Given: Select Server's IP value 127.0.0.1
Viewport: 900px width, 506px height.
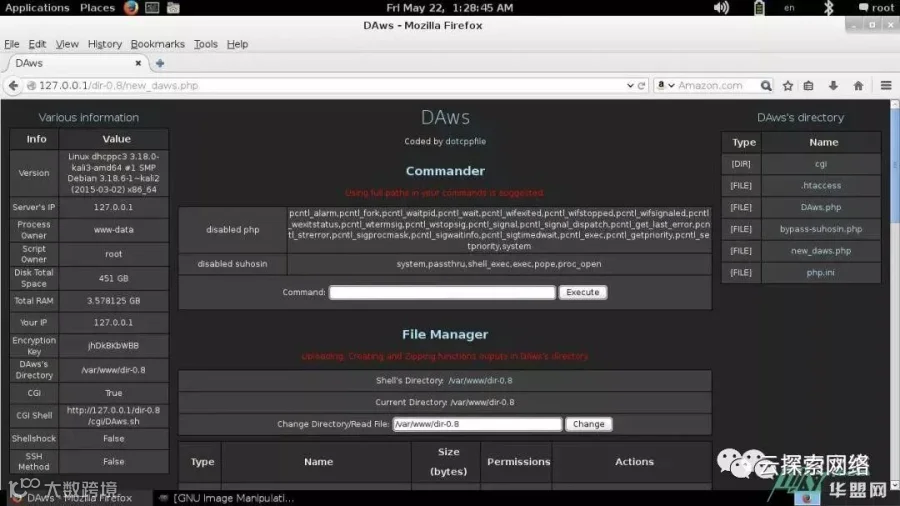Looking at the screenshot, I should pyautogui.click(x=114, y=207).
